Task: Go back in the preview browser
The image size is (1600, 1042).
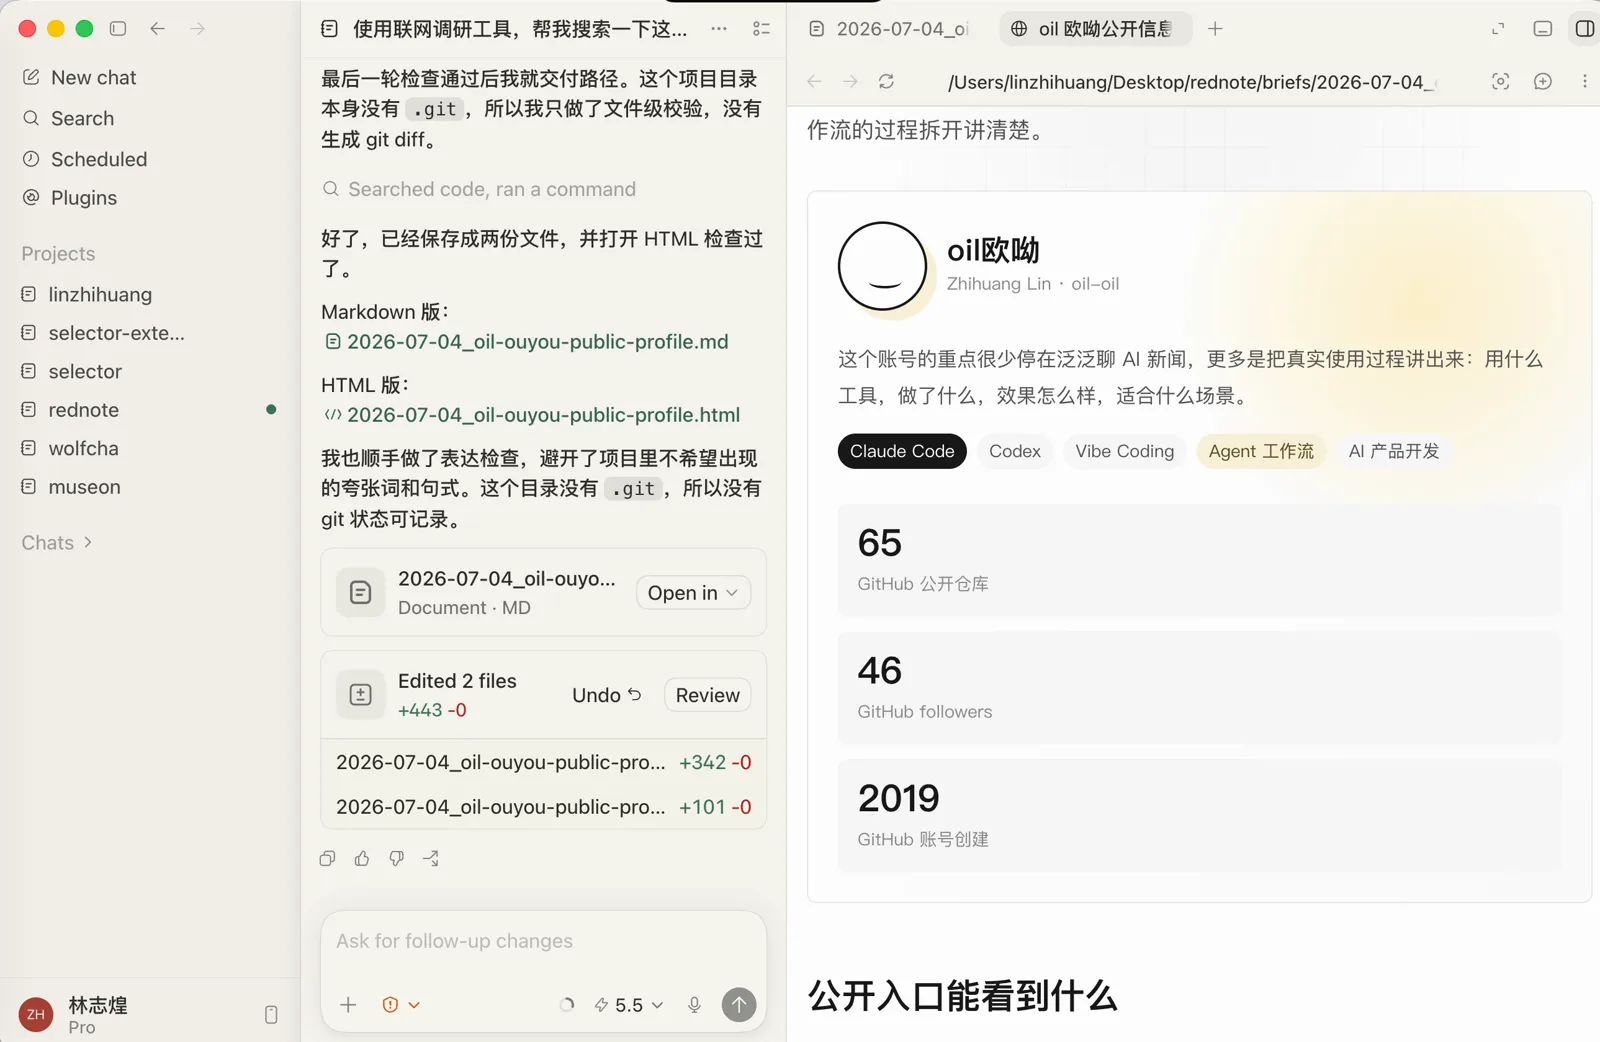Action: (x=814, y=81)
